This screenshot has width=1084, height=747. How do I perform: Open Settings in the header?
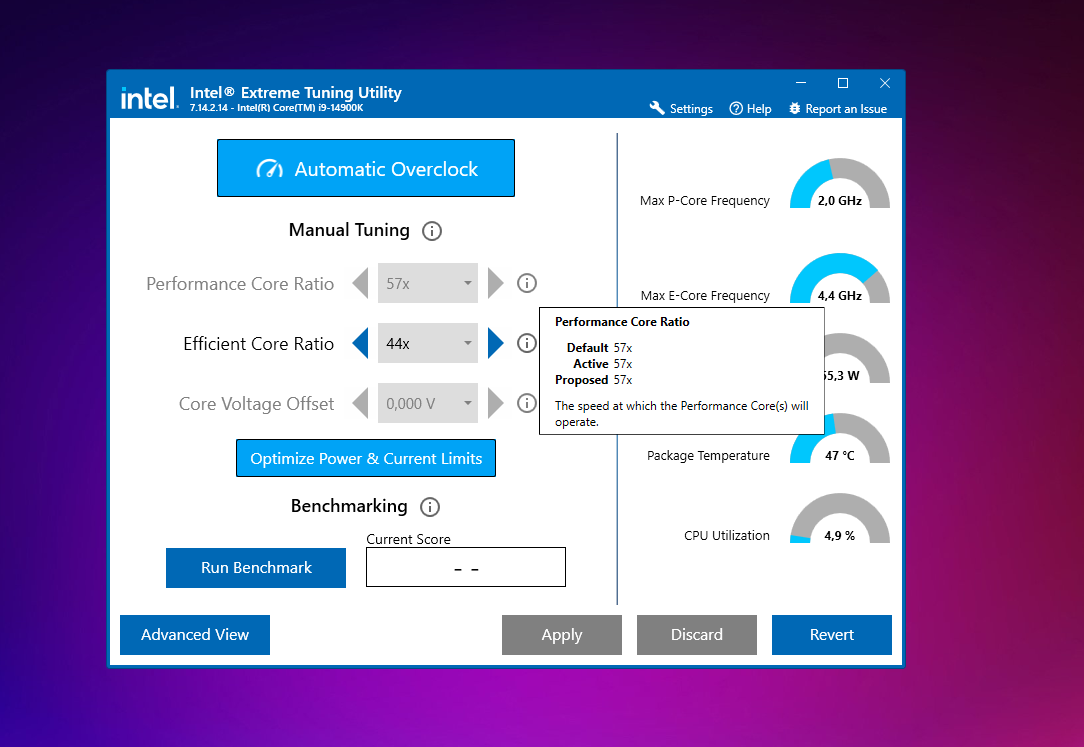tap(681, 108)
